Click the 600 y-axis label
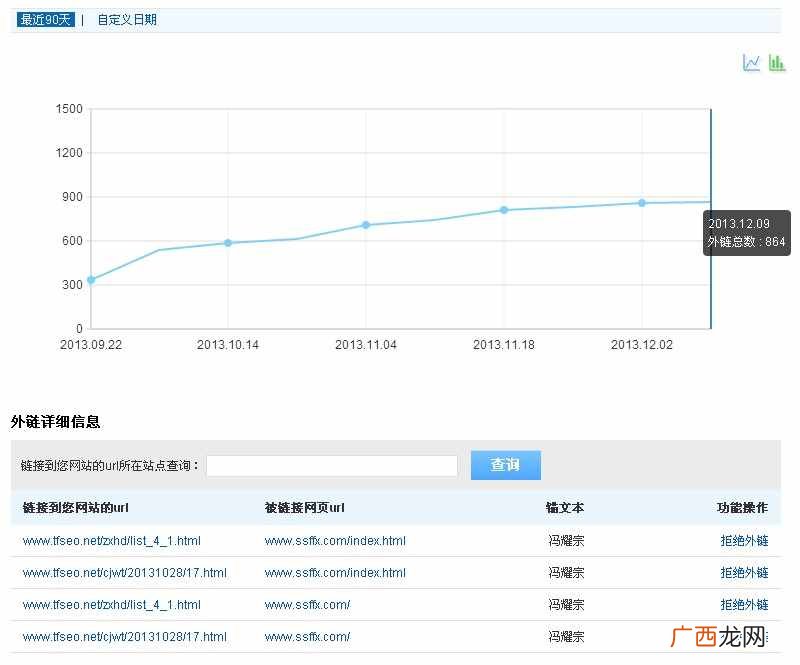This screenshot has height=665, width=800. tap(72, 241)
